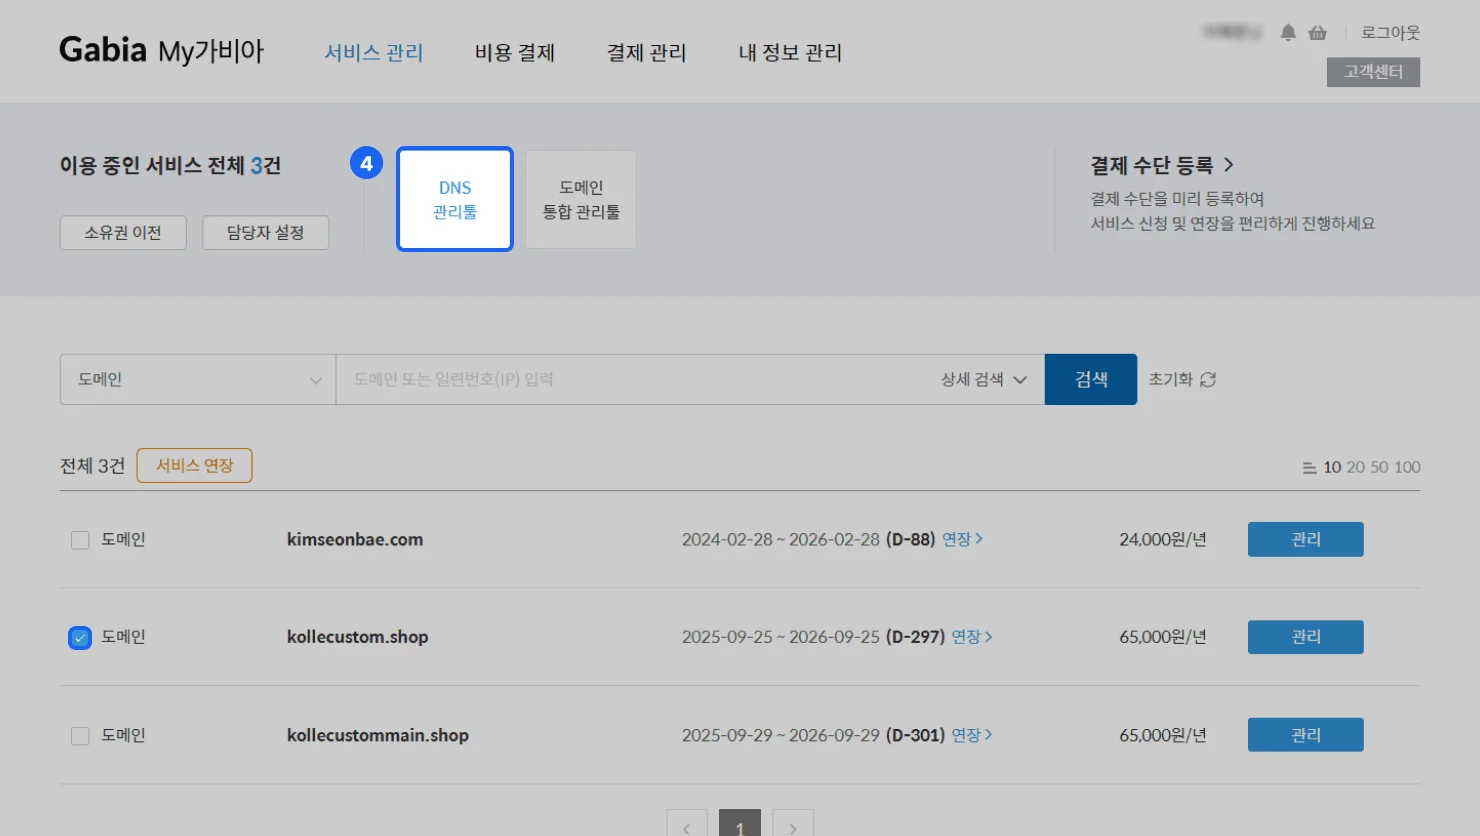Click the 24,000원/년 price

point(1163,540)
